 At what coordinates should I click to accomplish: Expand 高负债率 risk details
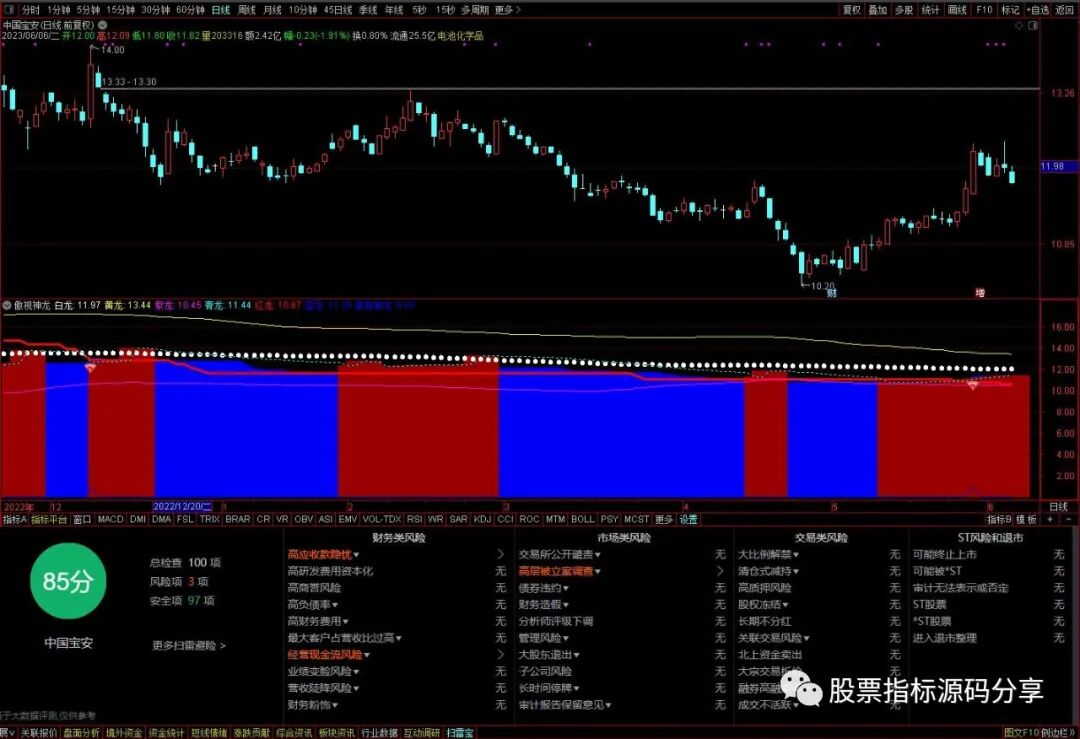tap(313, 605)
